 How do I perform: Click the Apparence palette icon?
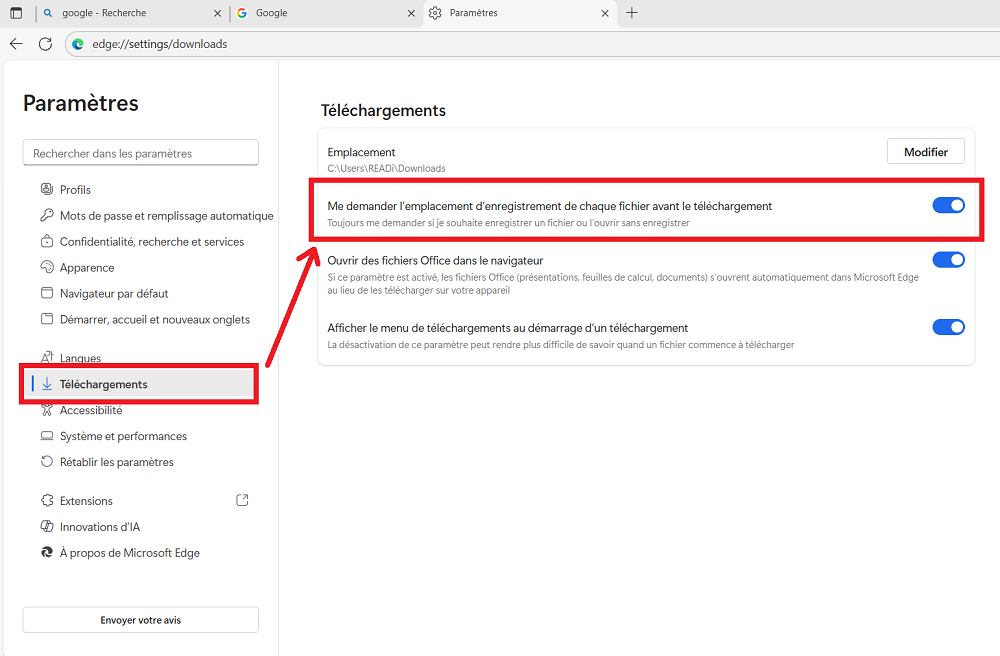(46, 267)
